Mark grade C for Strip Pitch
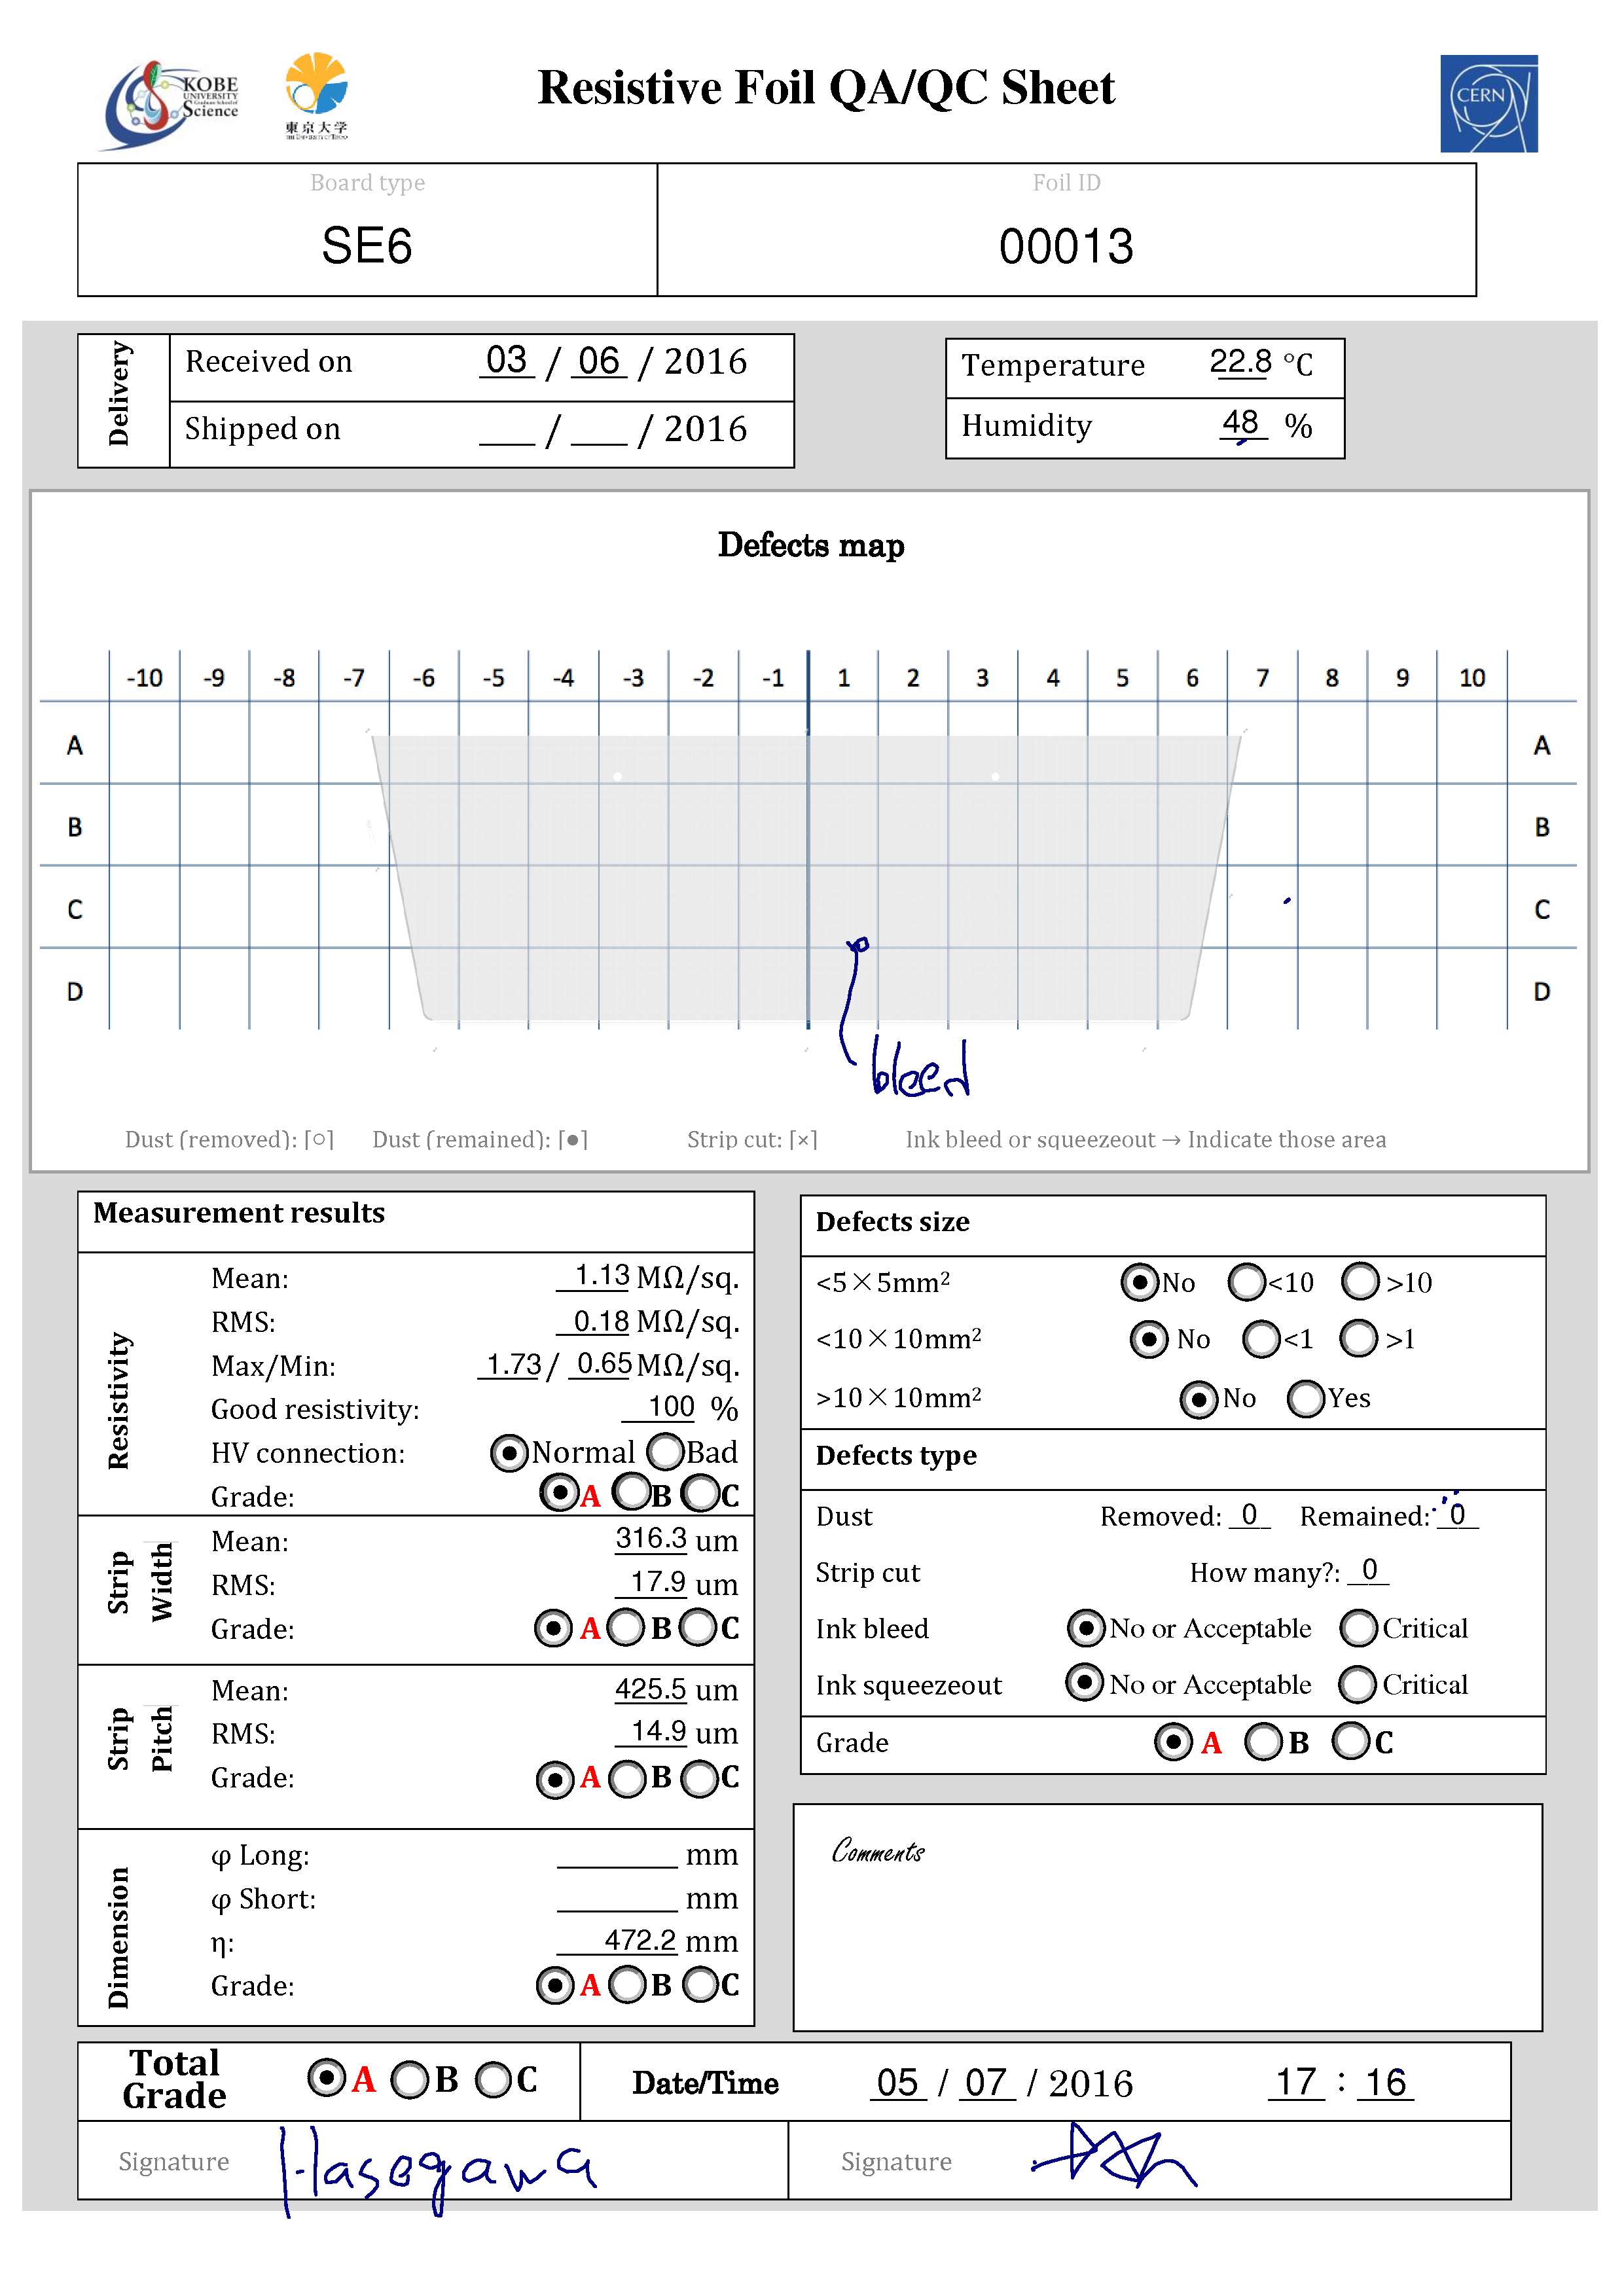The height and width of the screenshot is (2296, 1624). (x=700, y=1779)
